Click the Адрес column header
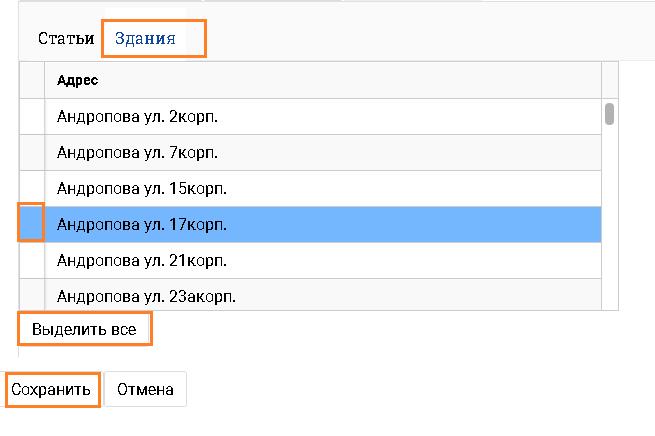The image size is (655, 436). point(322,80)
